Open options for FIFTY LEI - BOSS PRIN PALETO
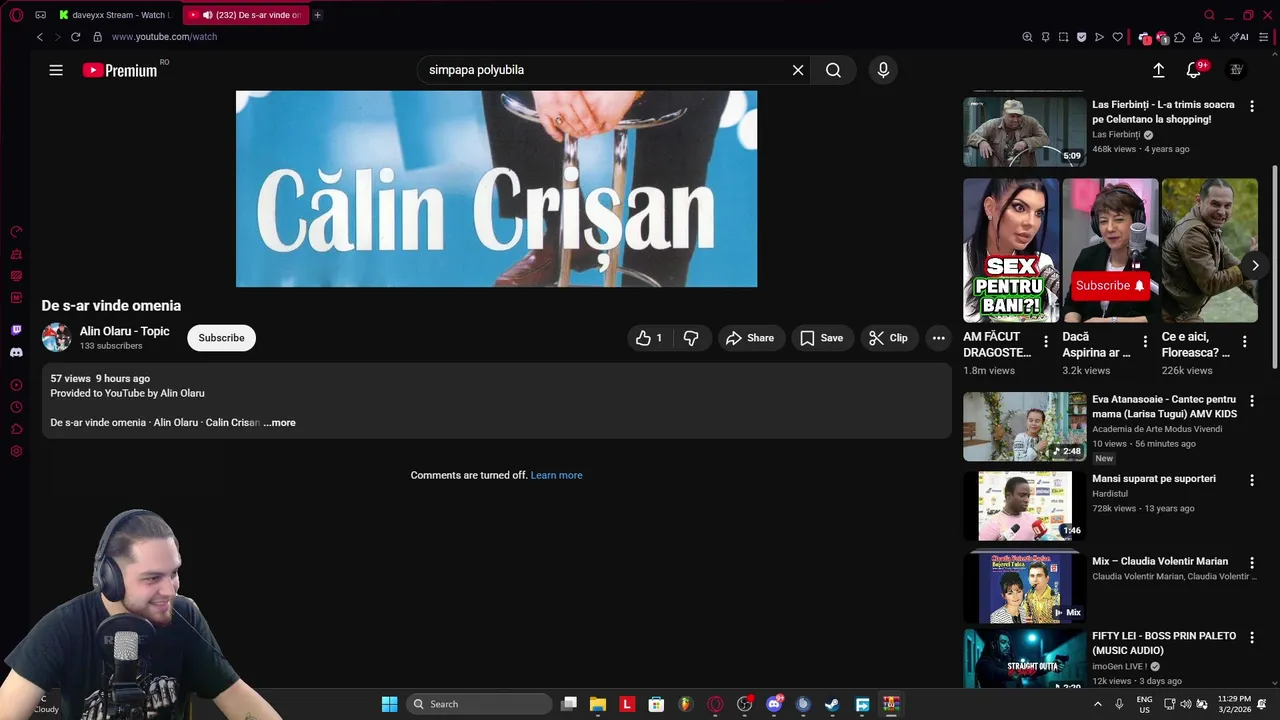Screen dimensions: 1280x720 [x=1251, y=637]
